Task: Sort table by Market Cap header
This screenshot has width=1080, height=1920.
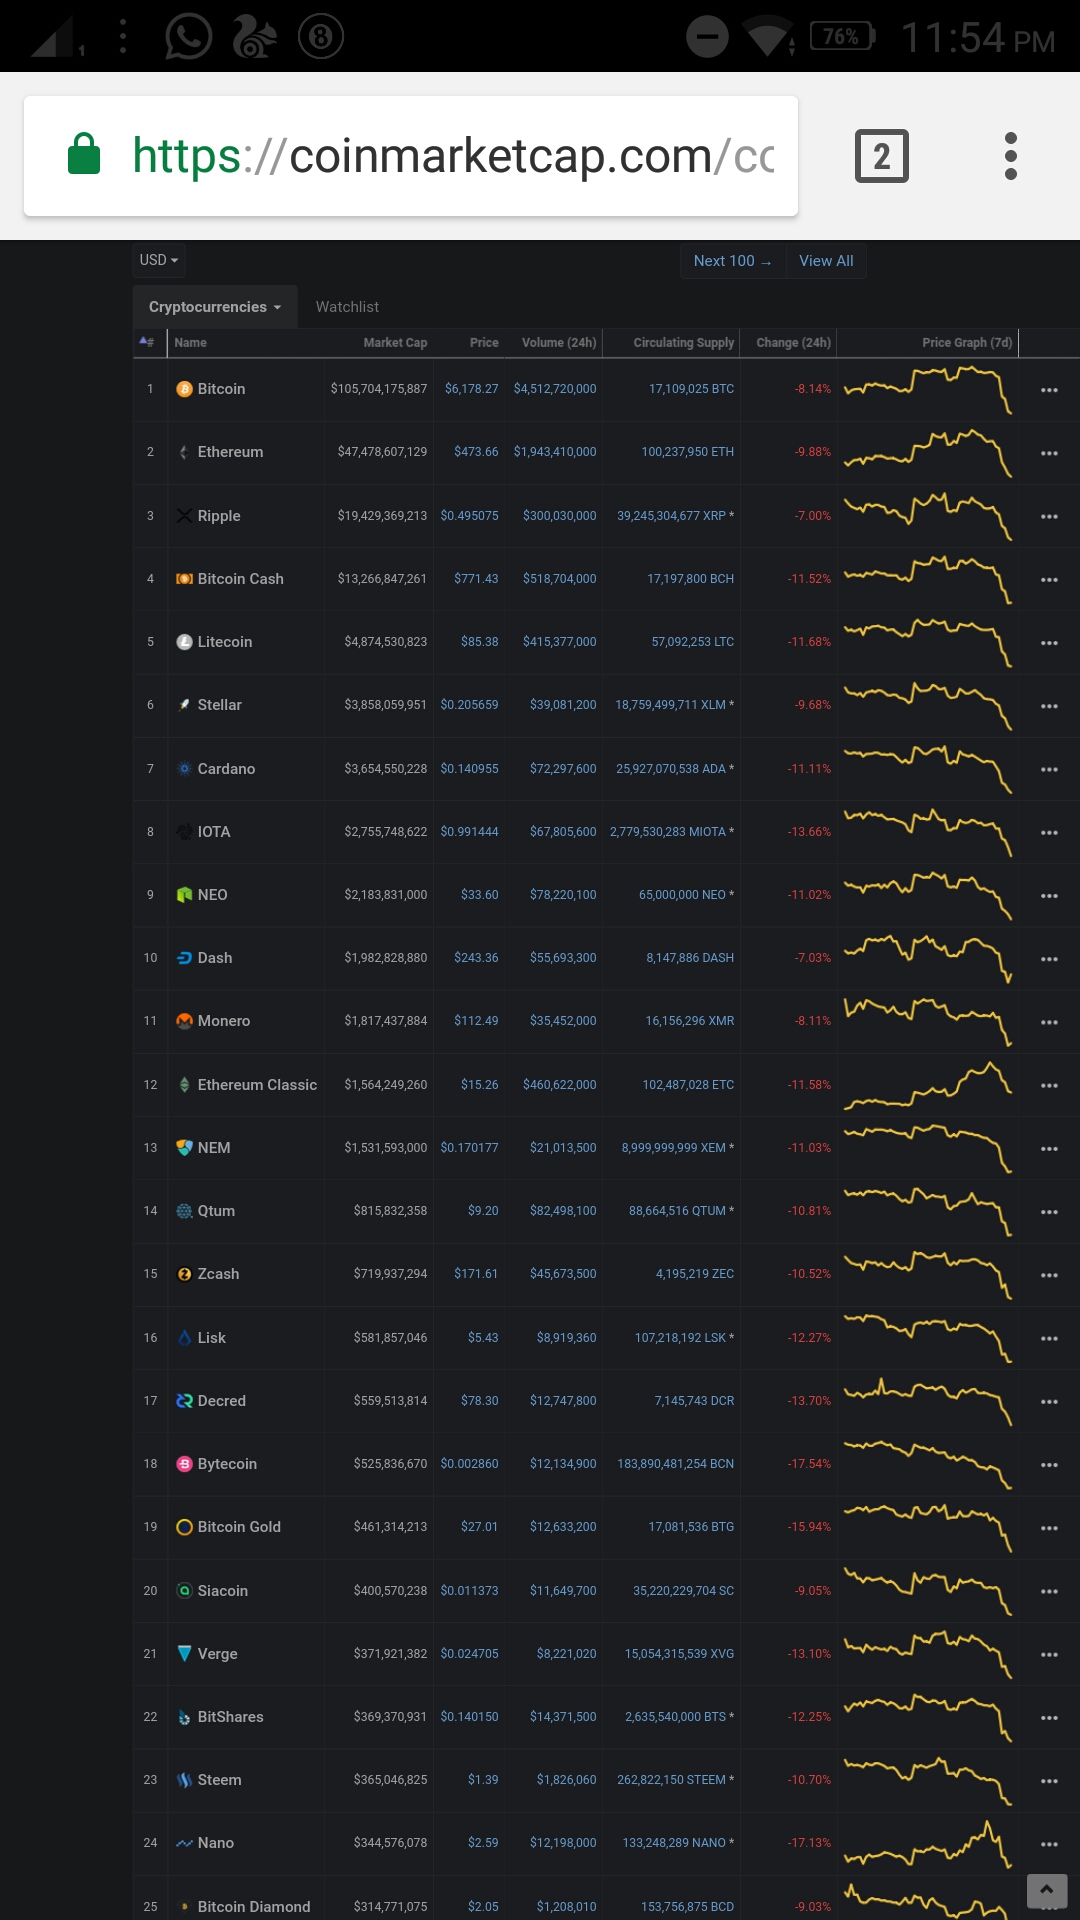Action: pyautogui.click(x=395, y=342)
